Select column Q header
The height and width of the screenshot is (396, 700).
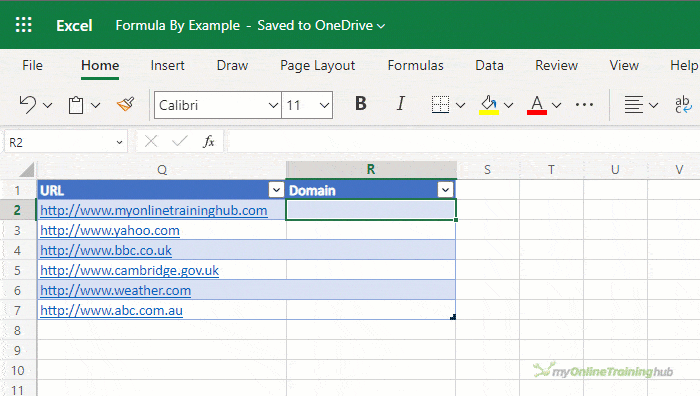(162, 170)
